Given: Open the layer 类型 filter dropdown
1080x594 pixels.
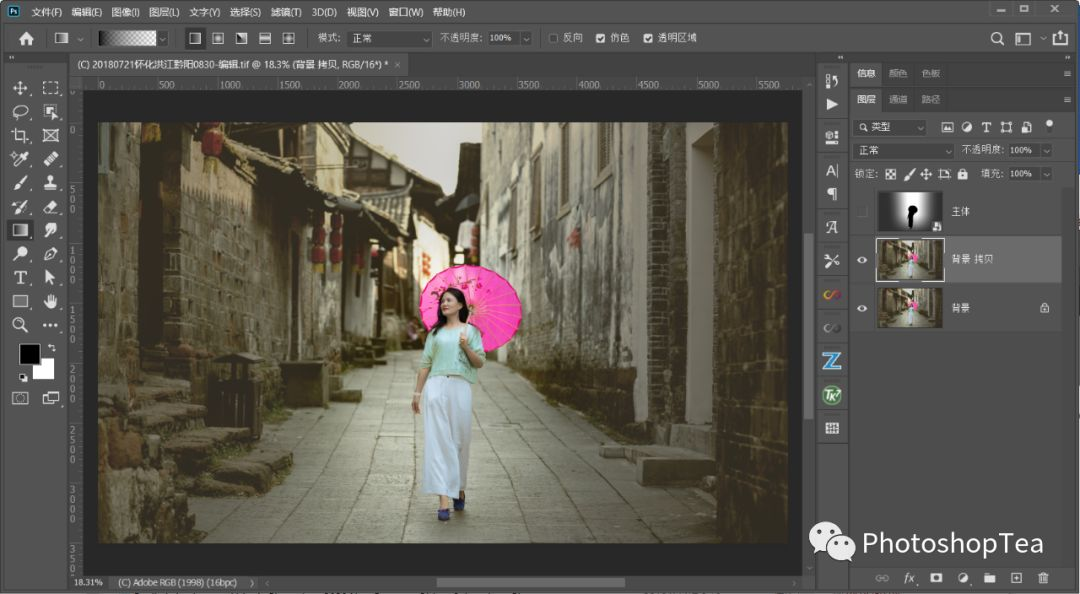Looking at the screenshot, I should pos(891,127).
